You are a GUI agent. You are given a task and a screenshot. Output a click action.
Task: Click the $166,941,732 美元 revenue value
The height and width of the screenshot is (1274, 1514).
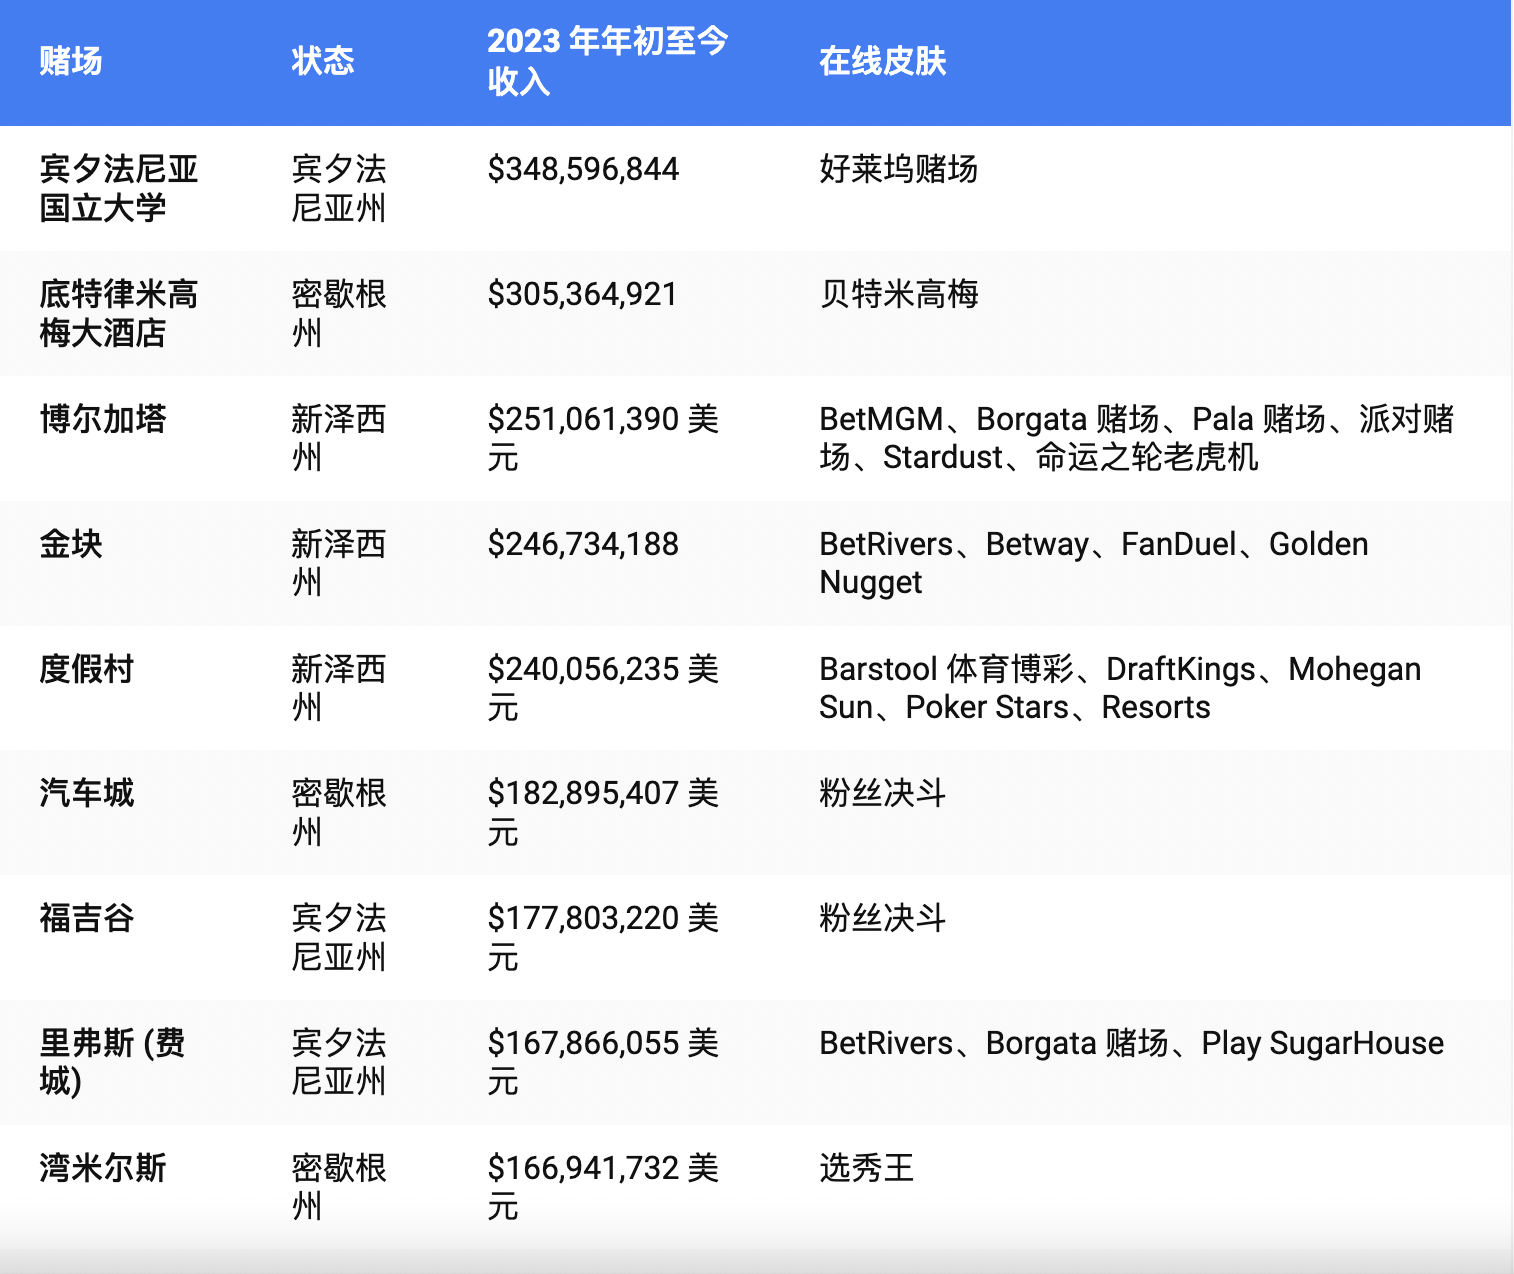(x=603, y=1187)
